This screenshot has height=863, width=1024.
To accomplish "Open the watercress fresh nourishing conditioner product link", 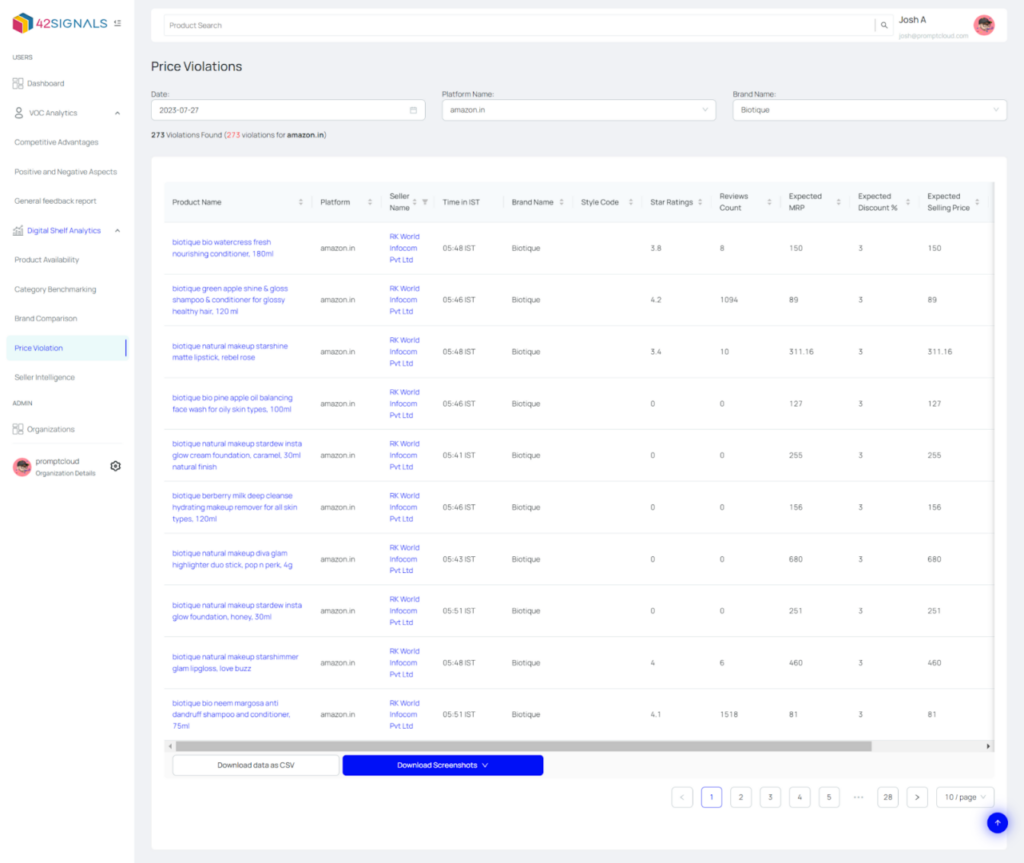I will tap(223, 248).
